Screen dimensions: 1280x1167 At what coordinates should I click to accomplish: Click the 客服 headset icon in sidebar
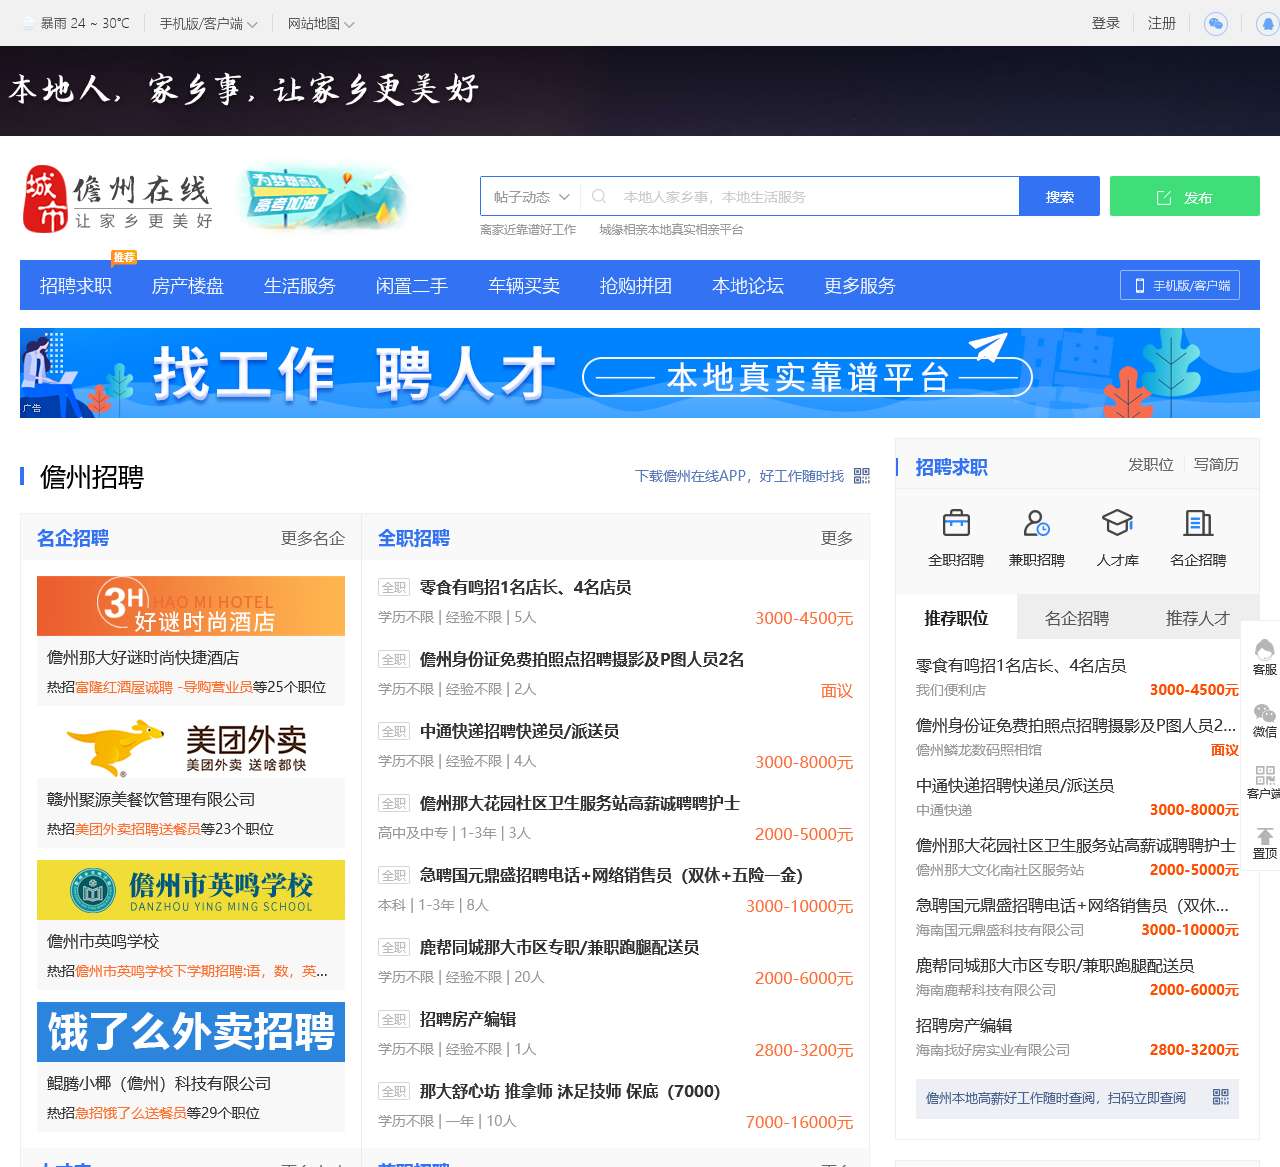1264,650
